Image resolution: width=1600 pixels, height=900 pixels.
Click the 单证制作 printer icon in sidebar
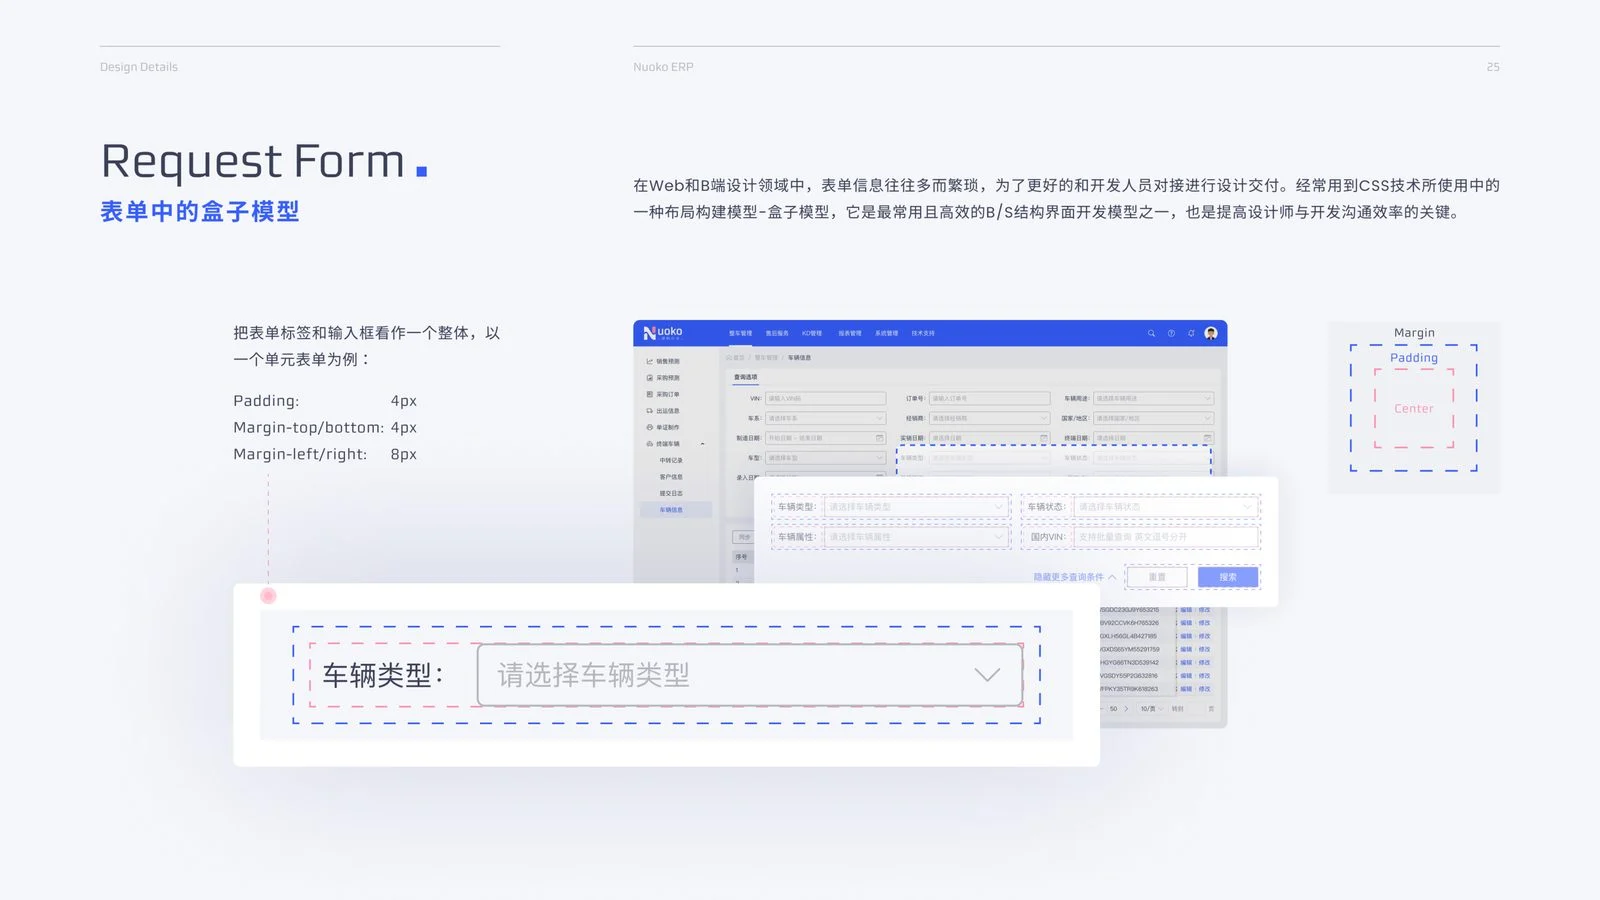coord(649,427)
